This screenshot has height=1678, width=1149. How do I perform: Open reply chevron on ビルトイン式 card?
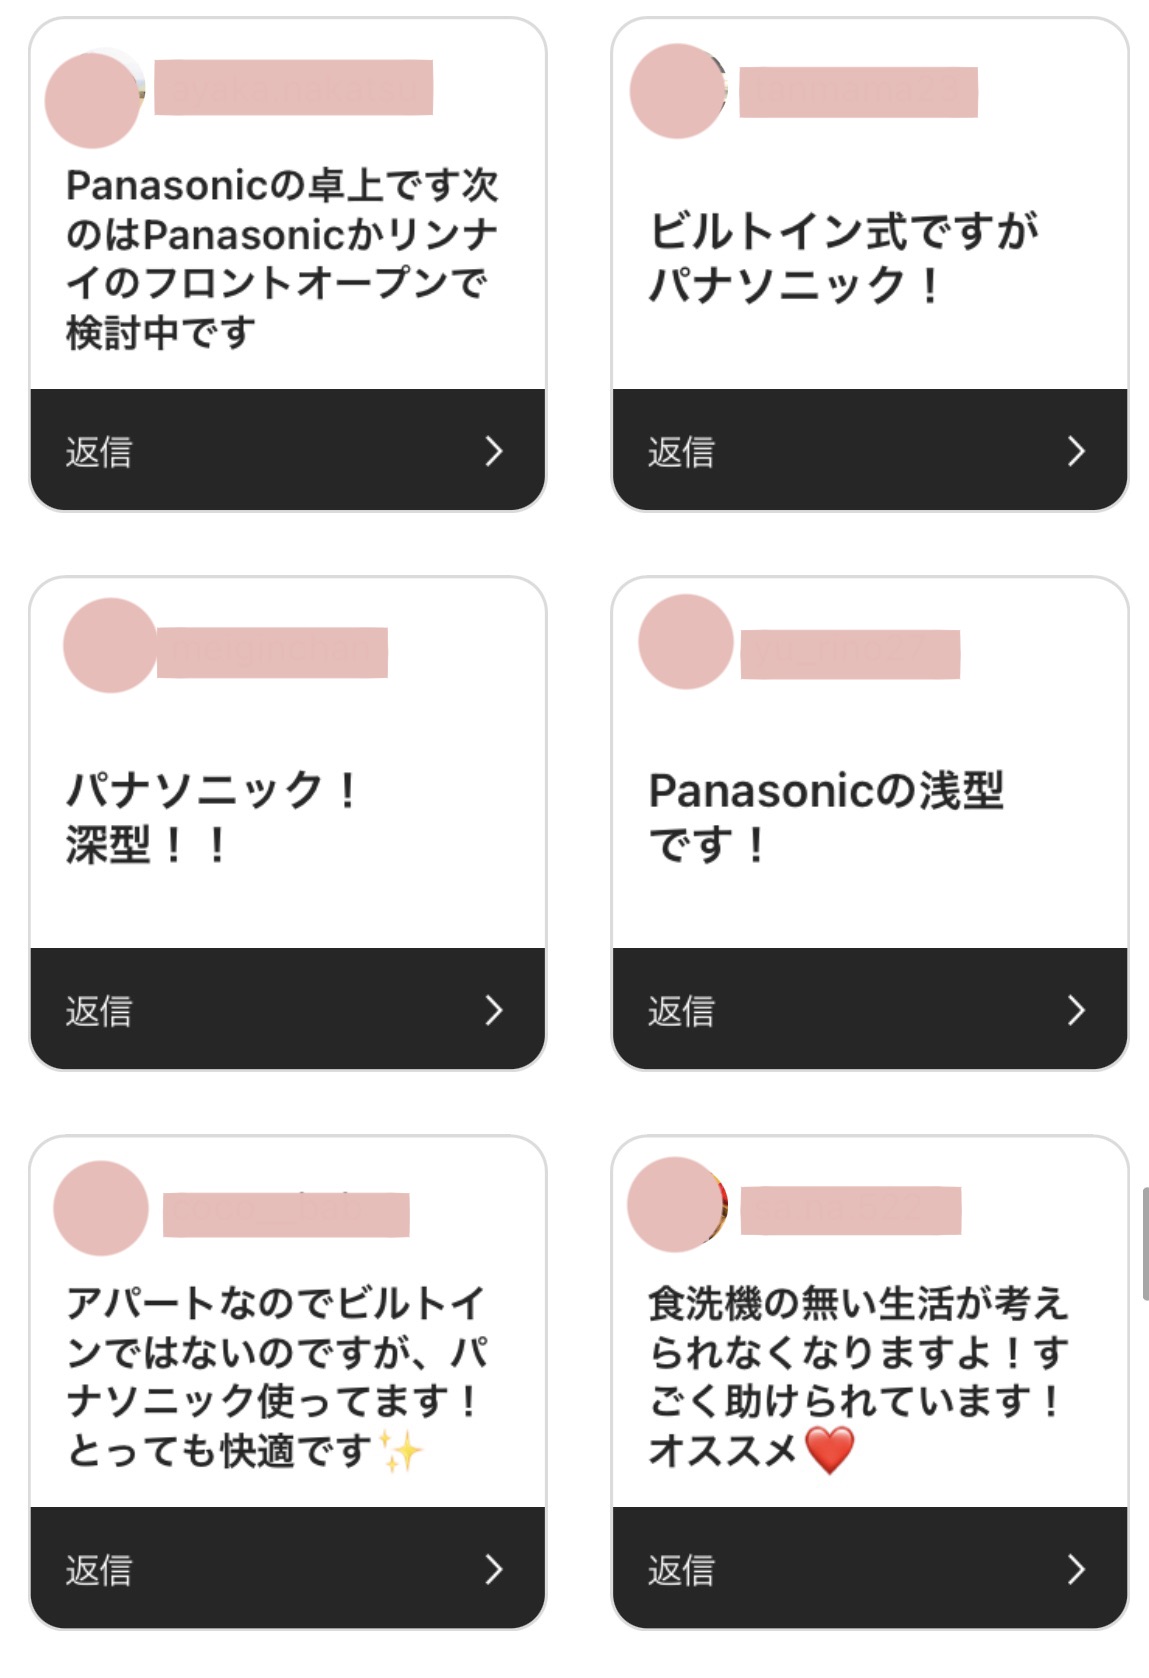1075,451
